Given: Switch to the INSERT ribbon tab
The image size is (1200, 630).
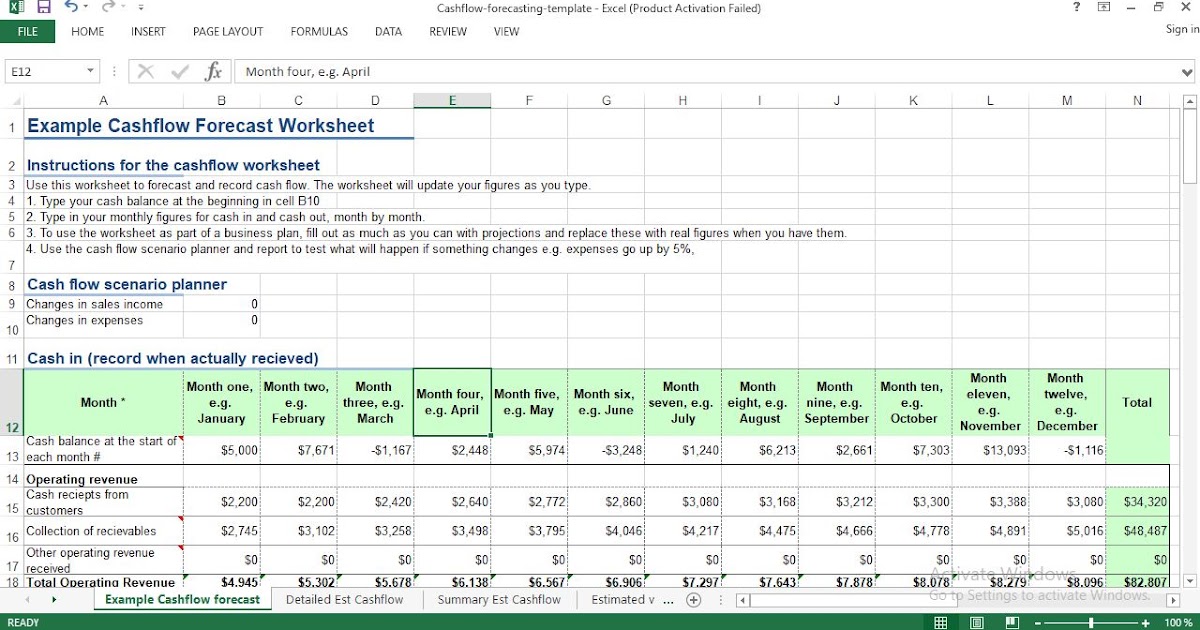Looking at the screenshot, I should tap(148, 32).
